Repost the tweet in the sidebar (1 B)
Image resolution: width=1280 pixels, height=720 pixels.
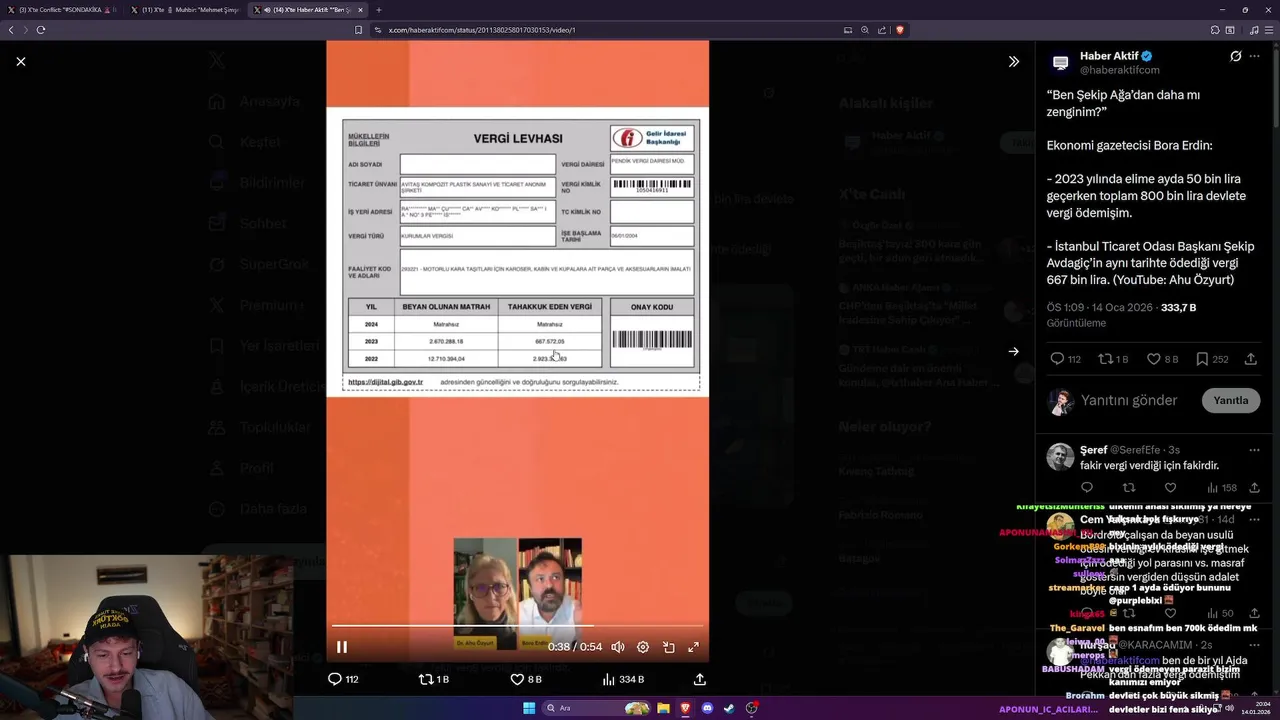tap(1113, 359)
